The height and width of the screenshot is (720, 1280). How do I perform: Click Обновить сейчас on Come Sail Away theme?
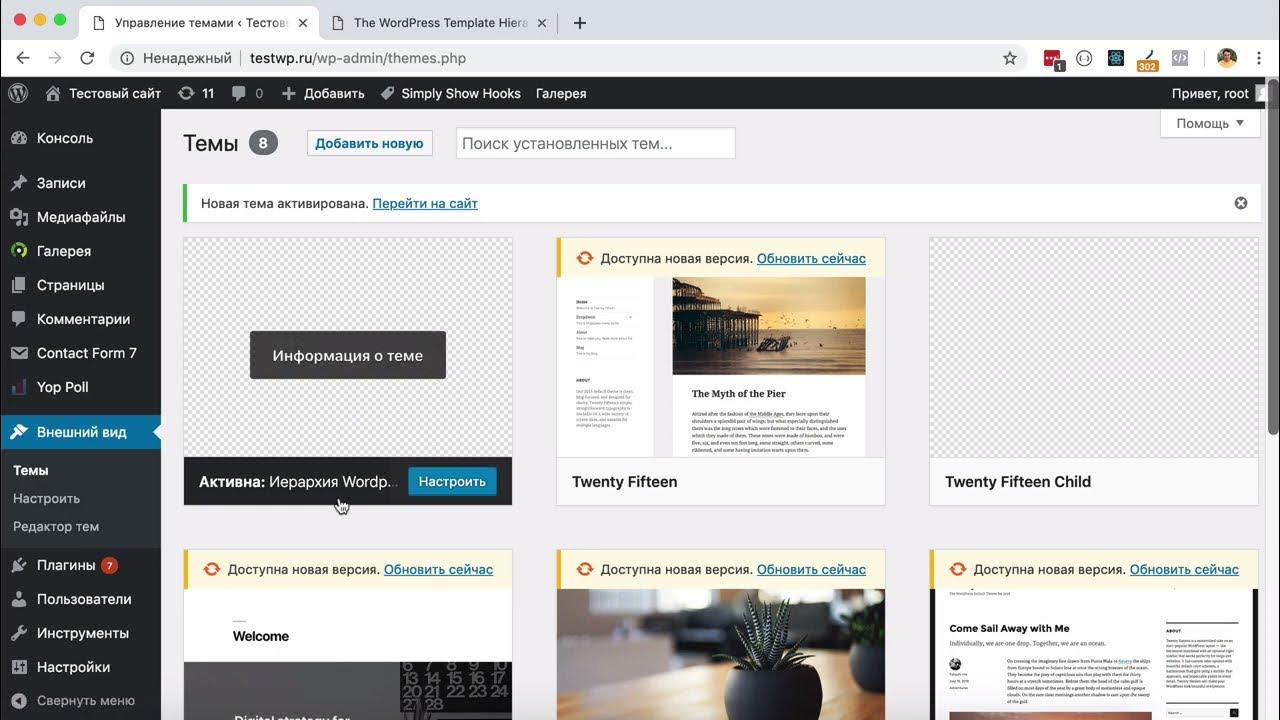pyautogui.click(x=1184, y=569)
